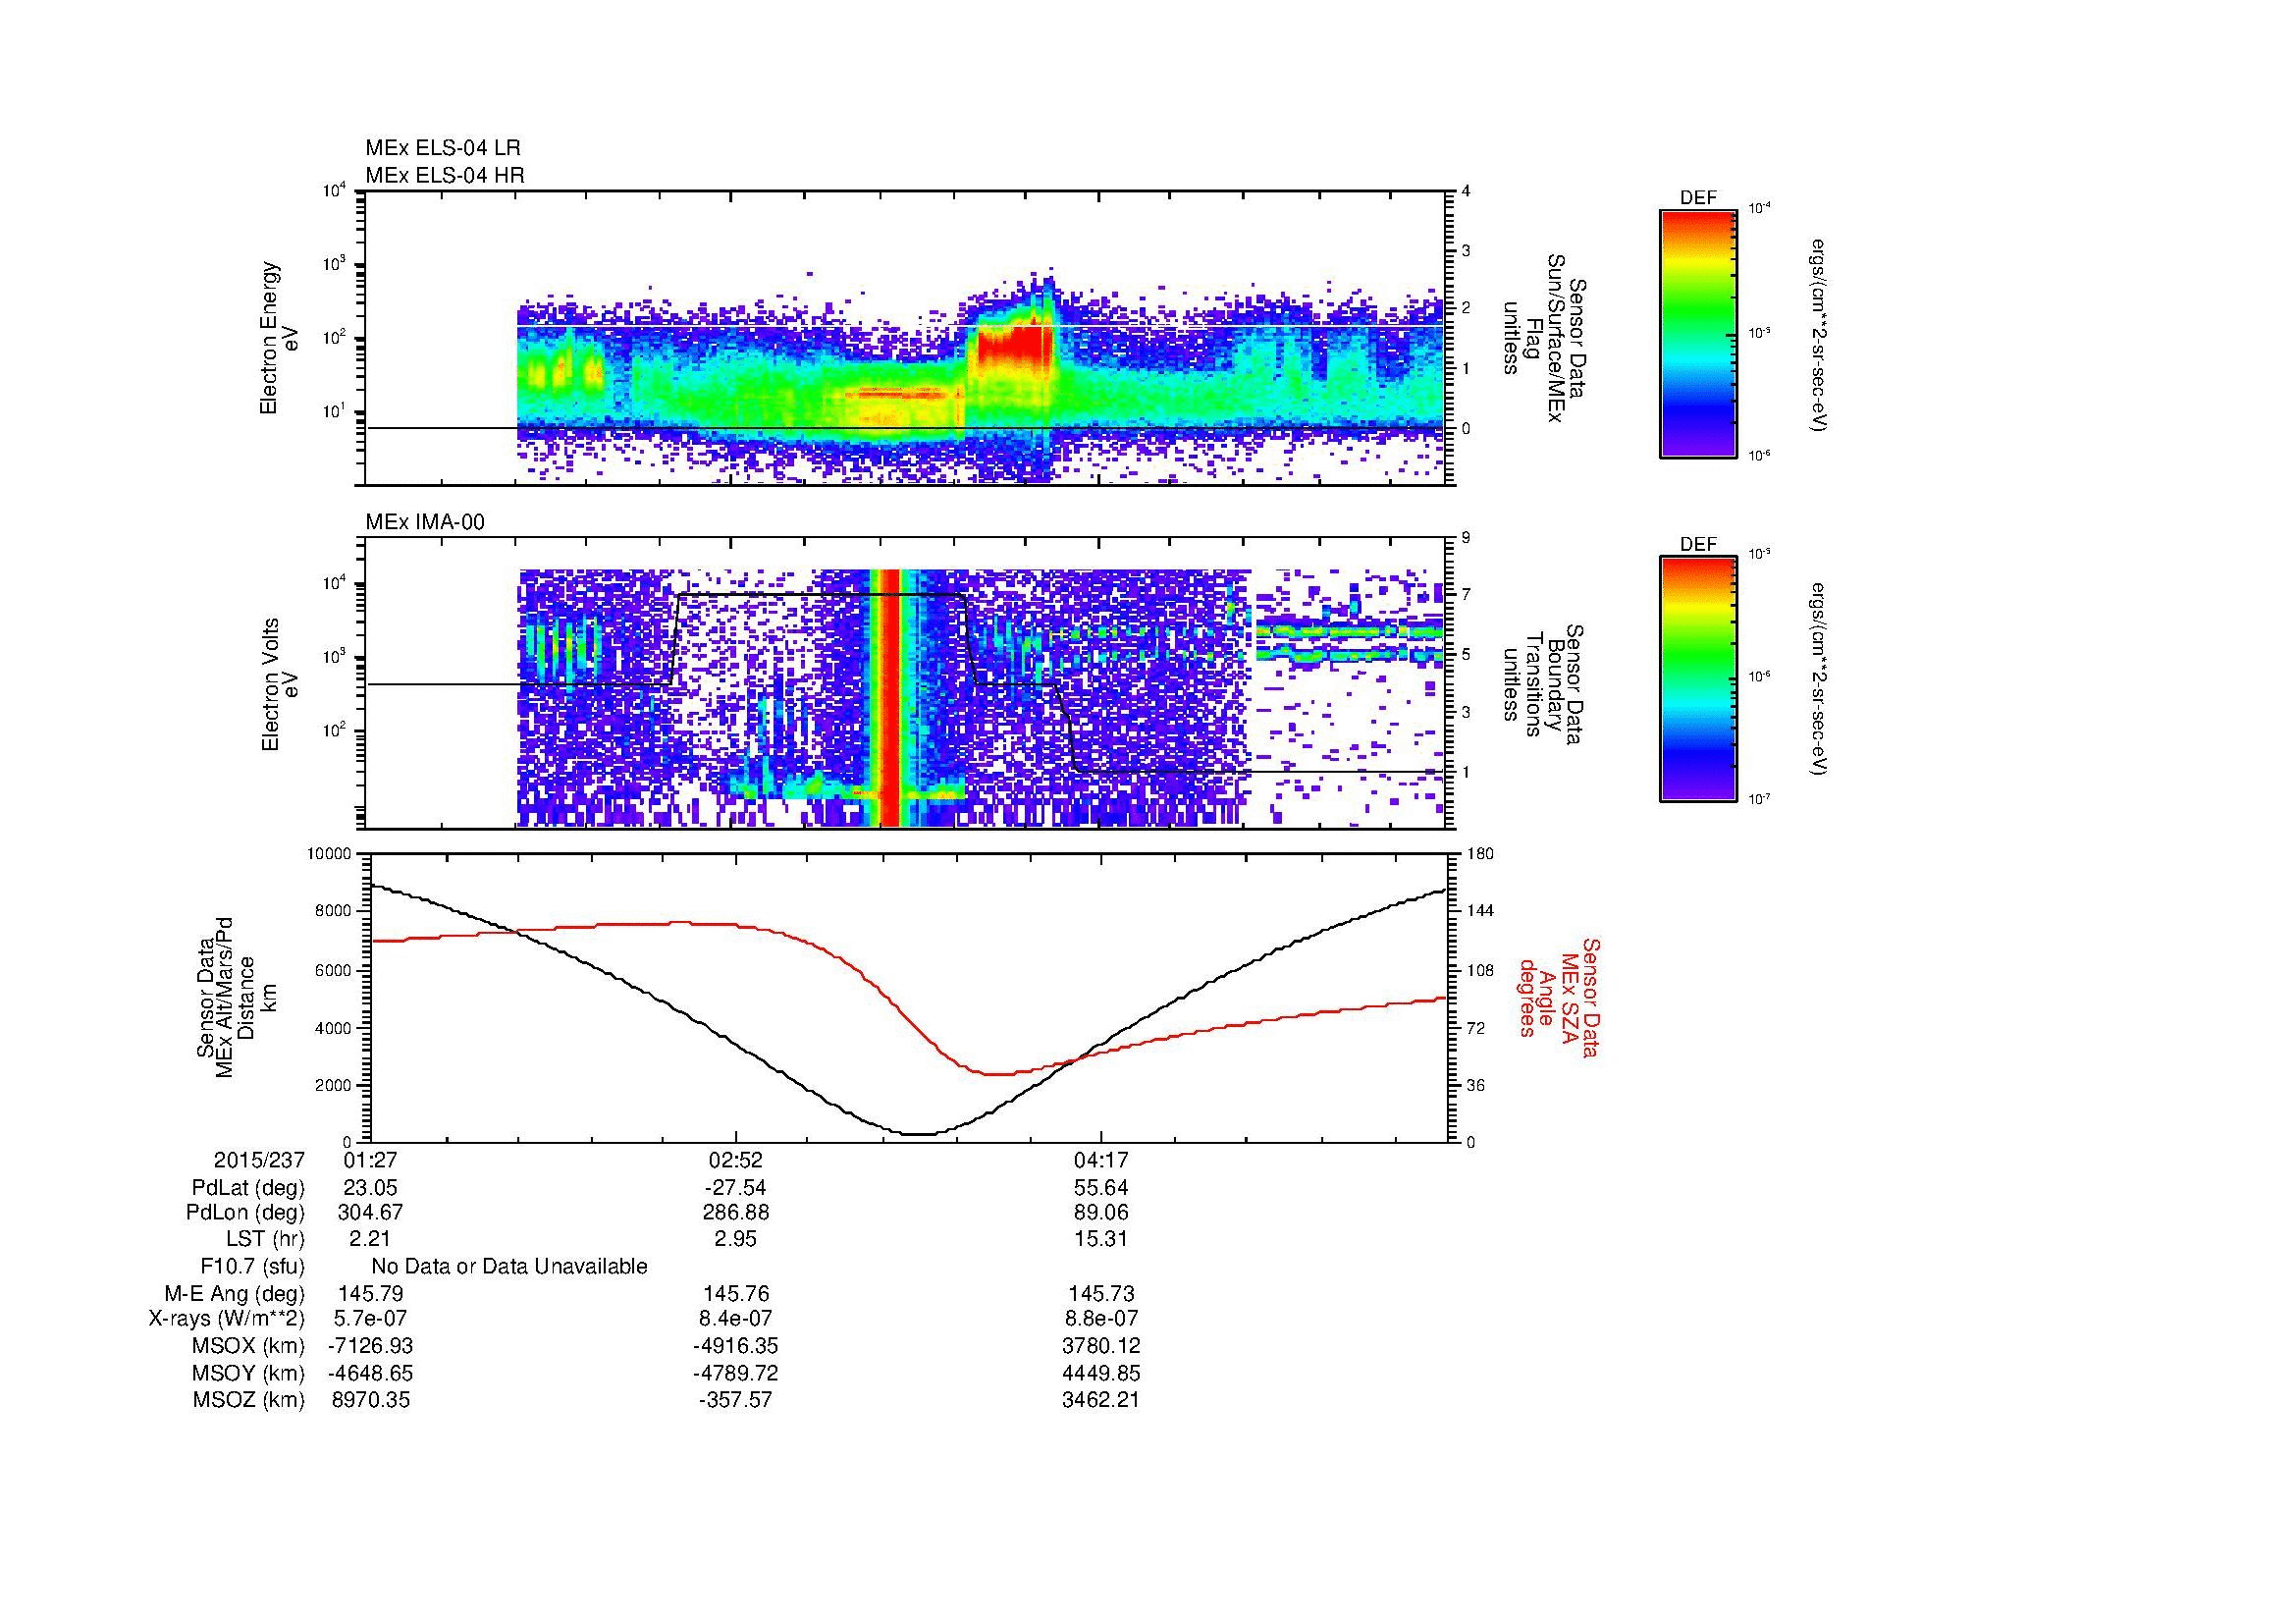Click the 'M-E Ang (deg)' row label
2296x1623 pixels.
pos(235,1294)
